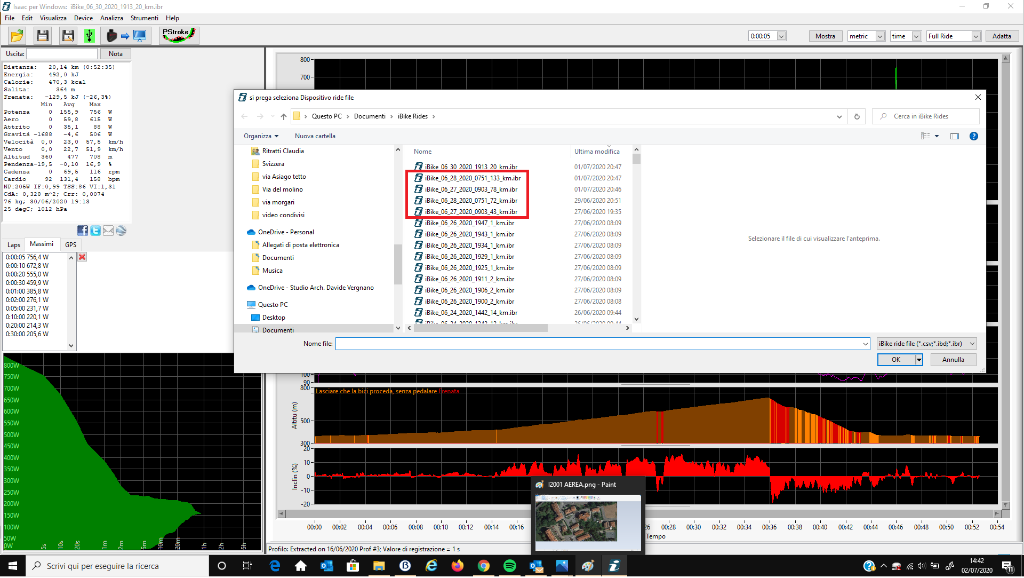Click the Mostra button

pos(825,35)
